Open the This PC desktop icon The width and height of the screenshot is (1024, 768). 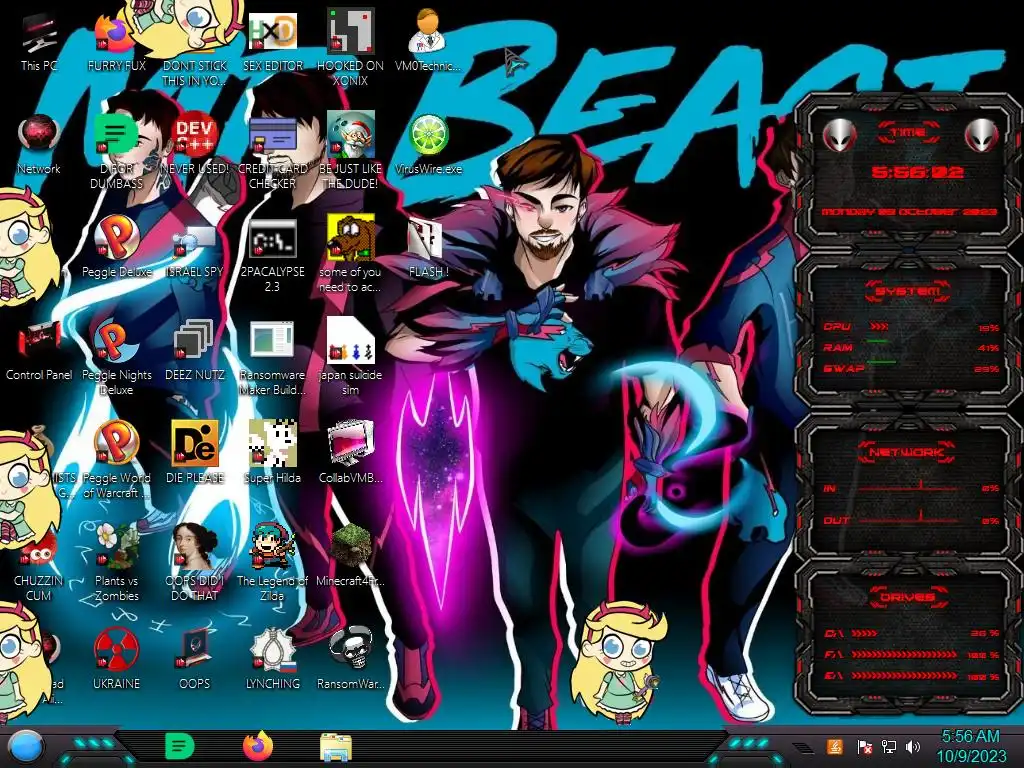tap(39, 44)
